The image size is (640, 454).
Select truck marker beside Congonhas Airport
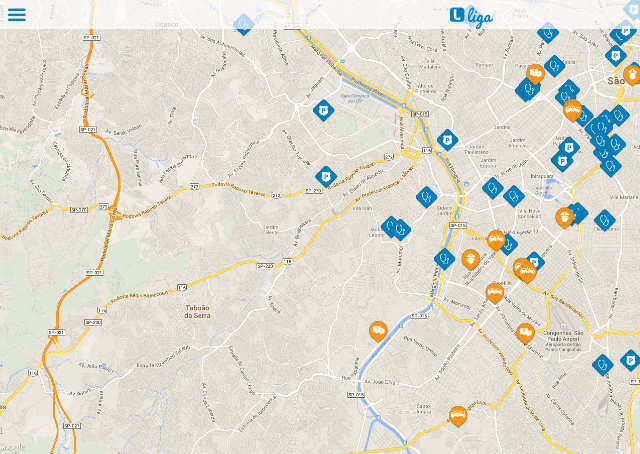pyautogui.click(x=525, y=332)
